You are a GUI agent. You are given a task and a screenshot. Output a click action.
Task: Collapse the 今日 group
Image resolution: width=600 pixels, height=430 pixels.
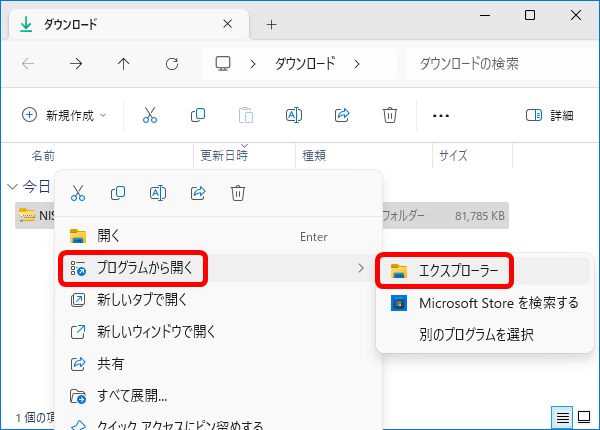click(12, 186)
